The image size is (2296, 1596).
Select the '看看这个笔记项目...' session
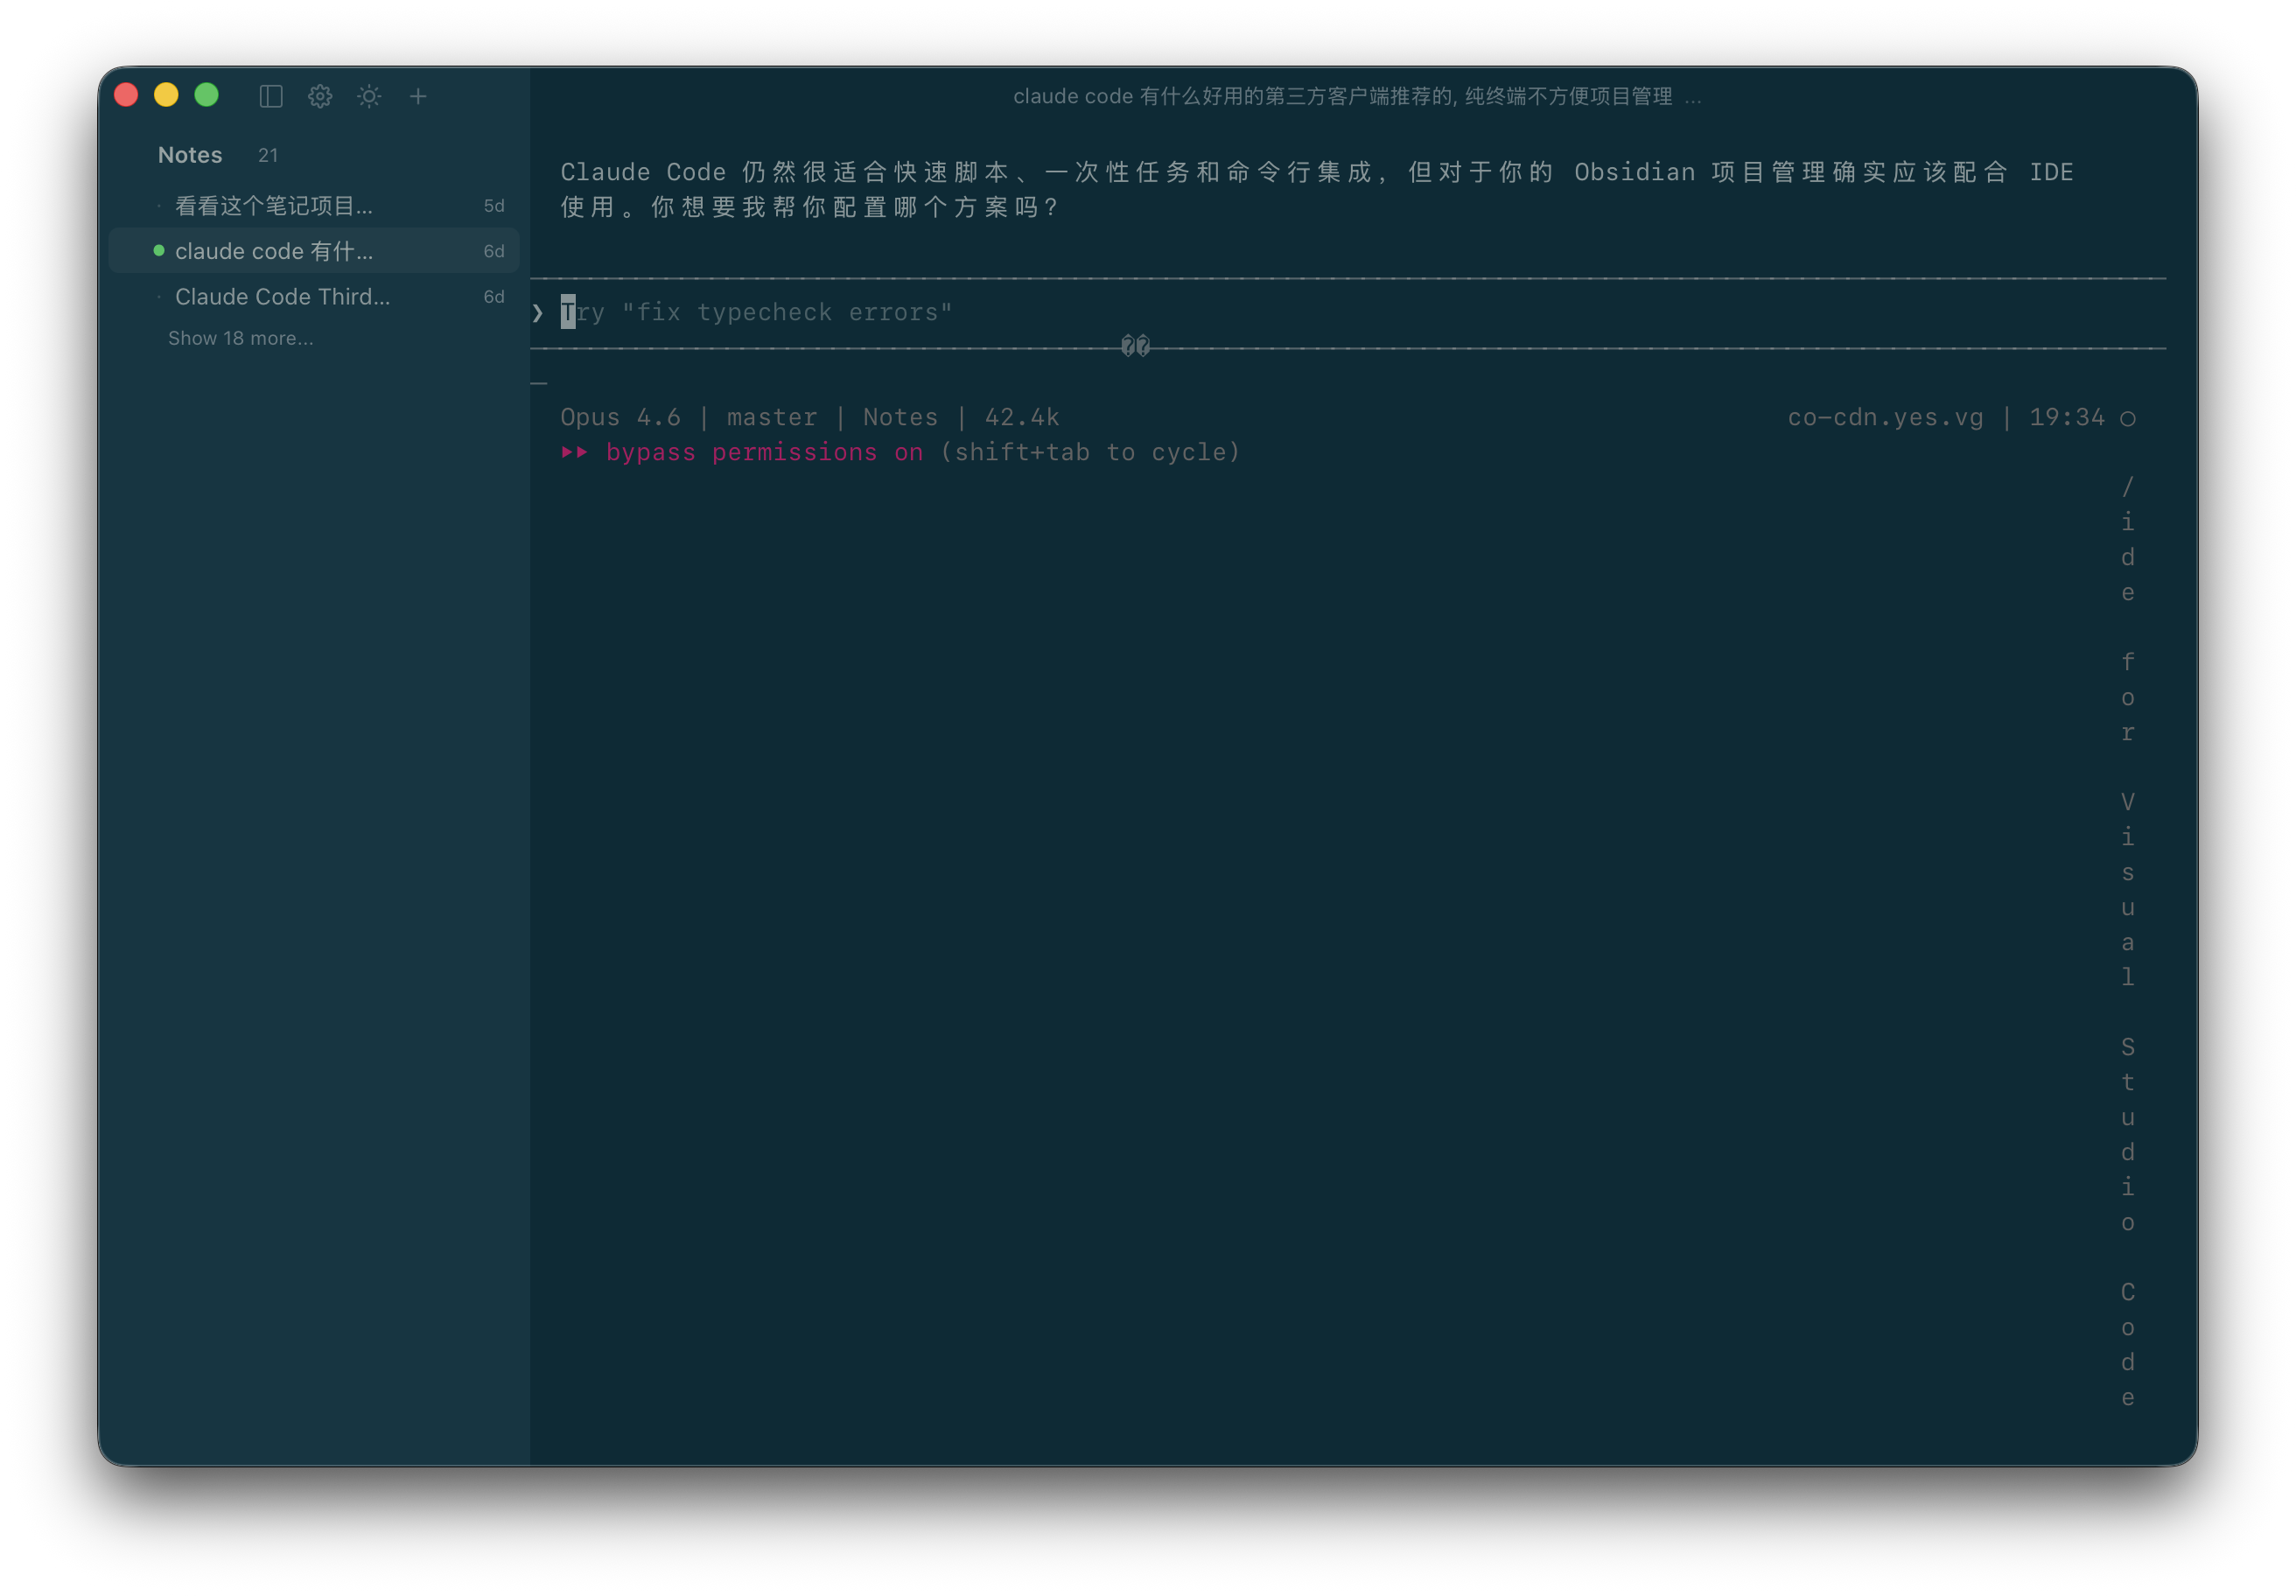point(314,205)
